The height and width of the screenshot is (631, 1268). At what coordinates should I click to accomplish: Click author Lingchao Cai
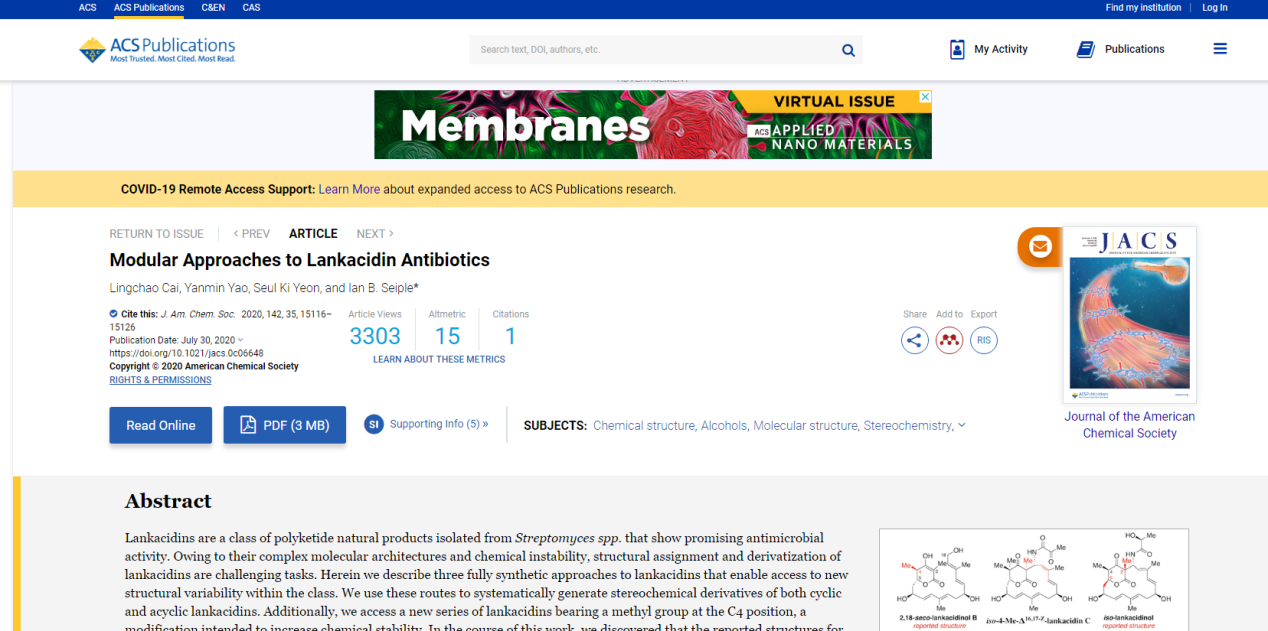[144, 288]
